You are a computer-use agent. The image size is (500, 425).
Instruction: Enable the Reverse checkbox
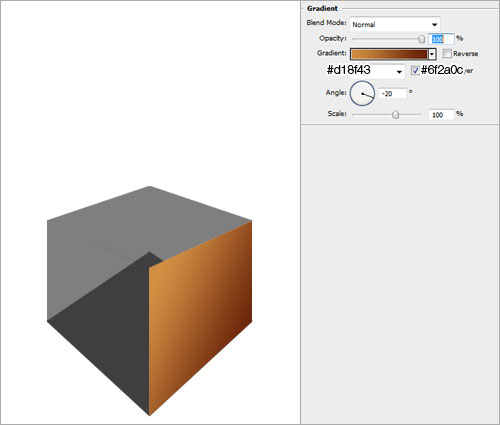(447, 53)
